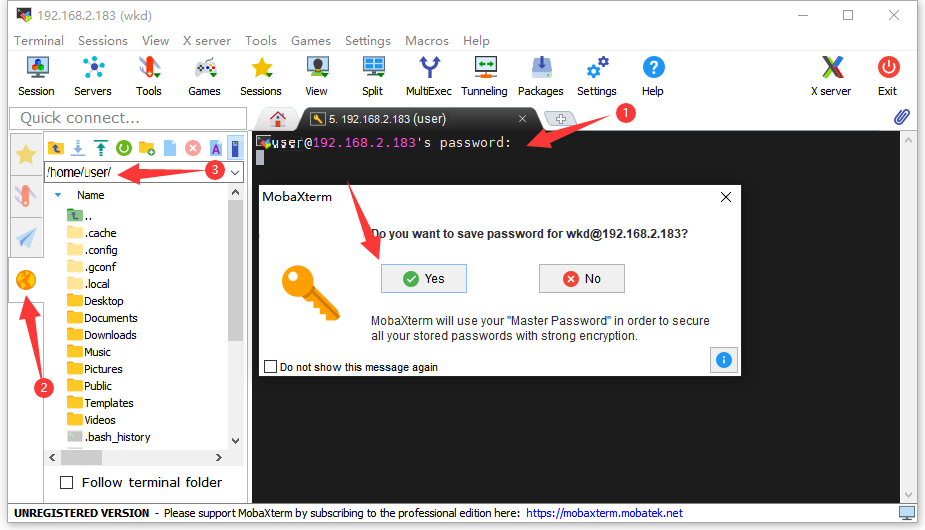
Task: Open the Servers toolbar button
Action: [x=93, y=76]
